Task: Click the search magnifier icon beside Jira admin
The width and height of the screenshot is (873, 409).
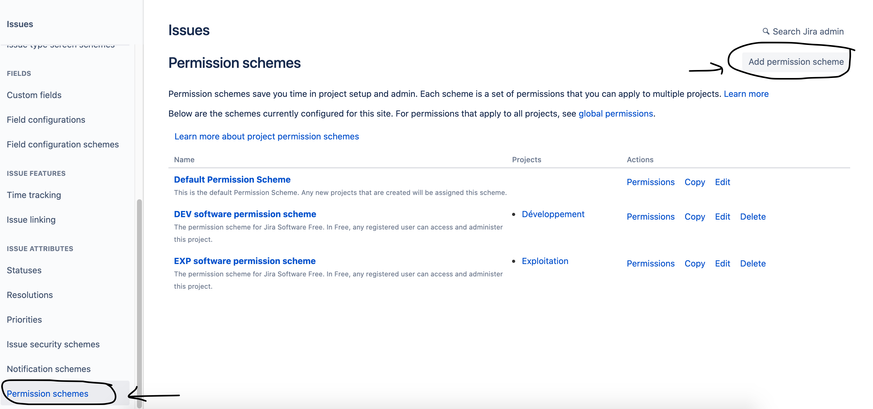Action: tap(766, 32)
